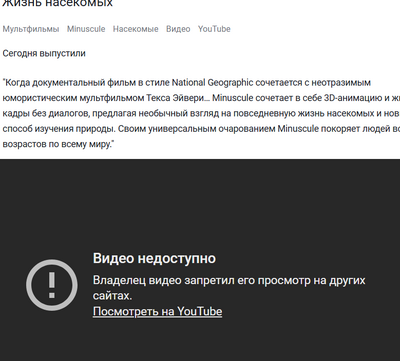The image size is (400, 361).
Task: Open the Видео tag
Action: (x=178, y=29)
